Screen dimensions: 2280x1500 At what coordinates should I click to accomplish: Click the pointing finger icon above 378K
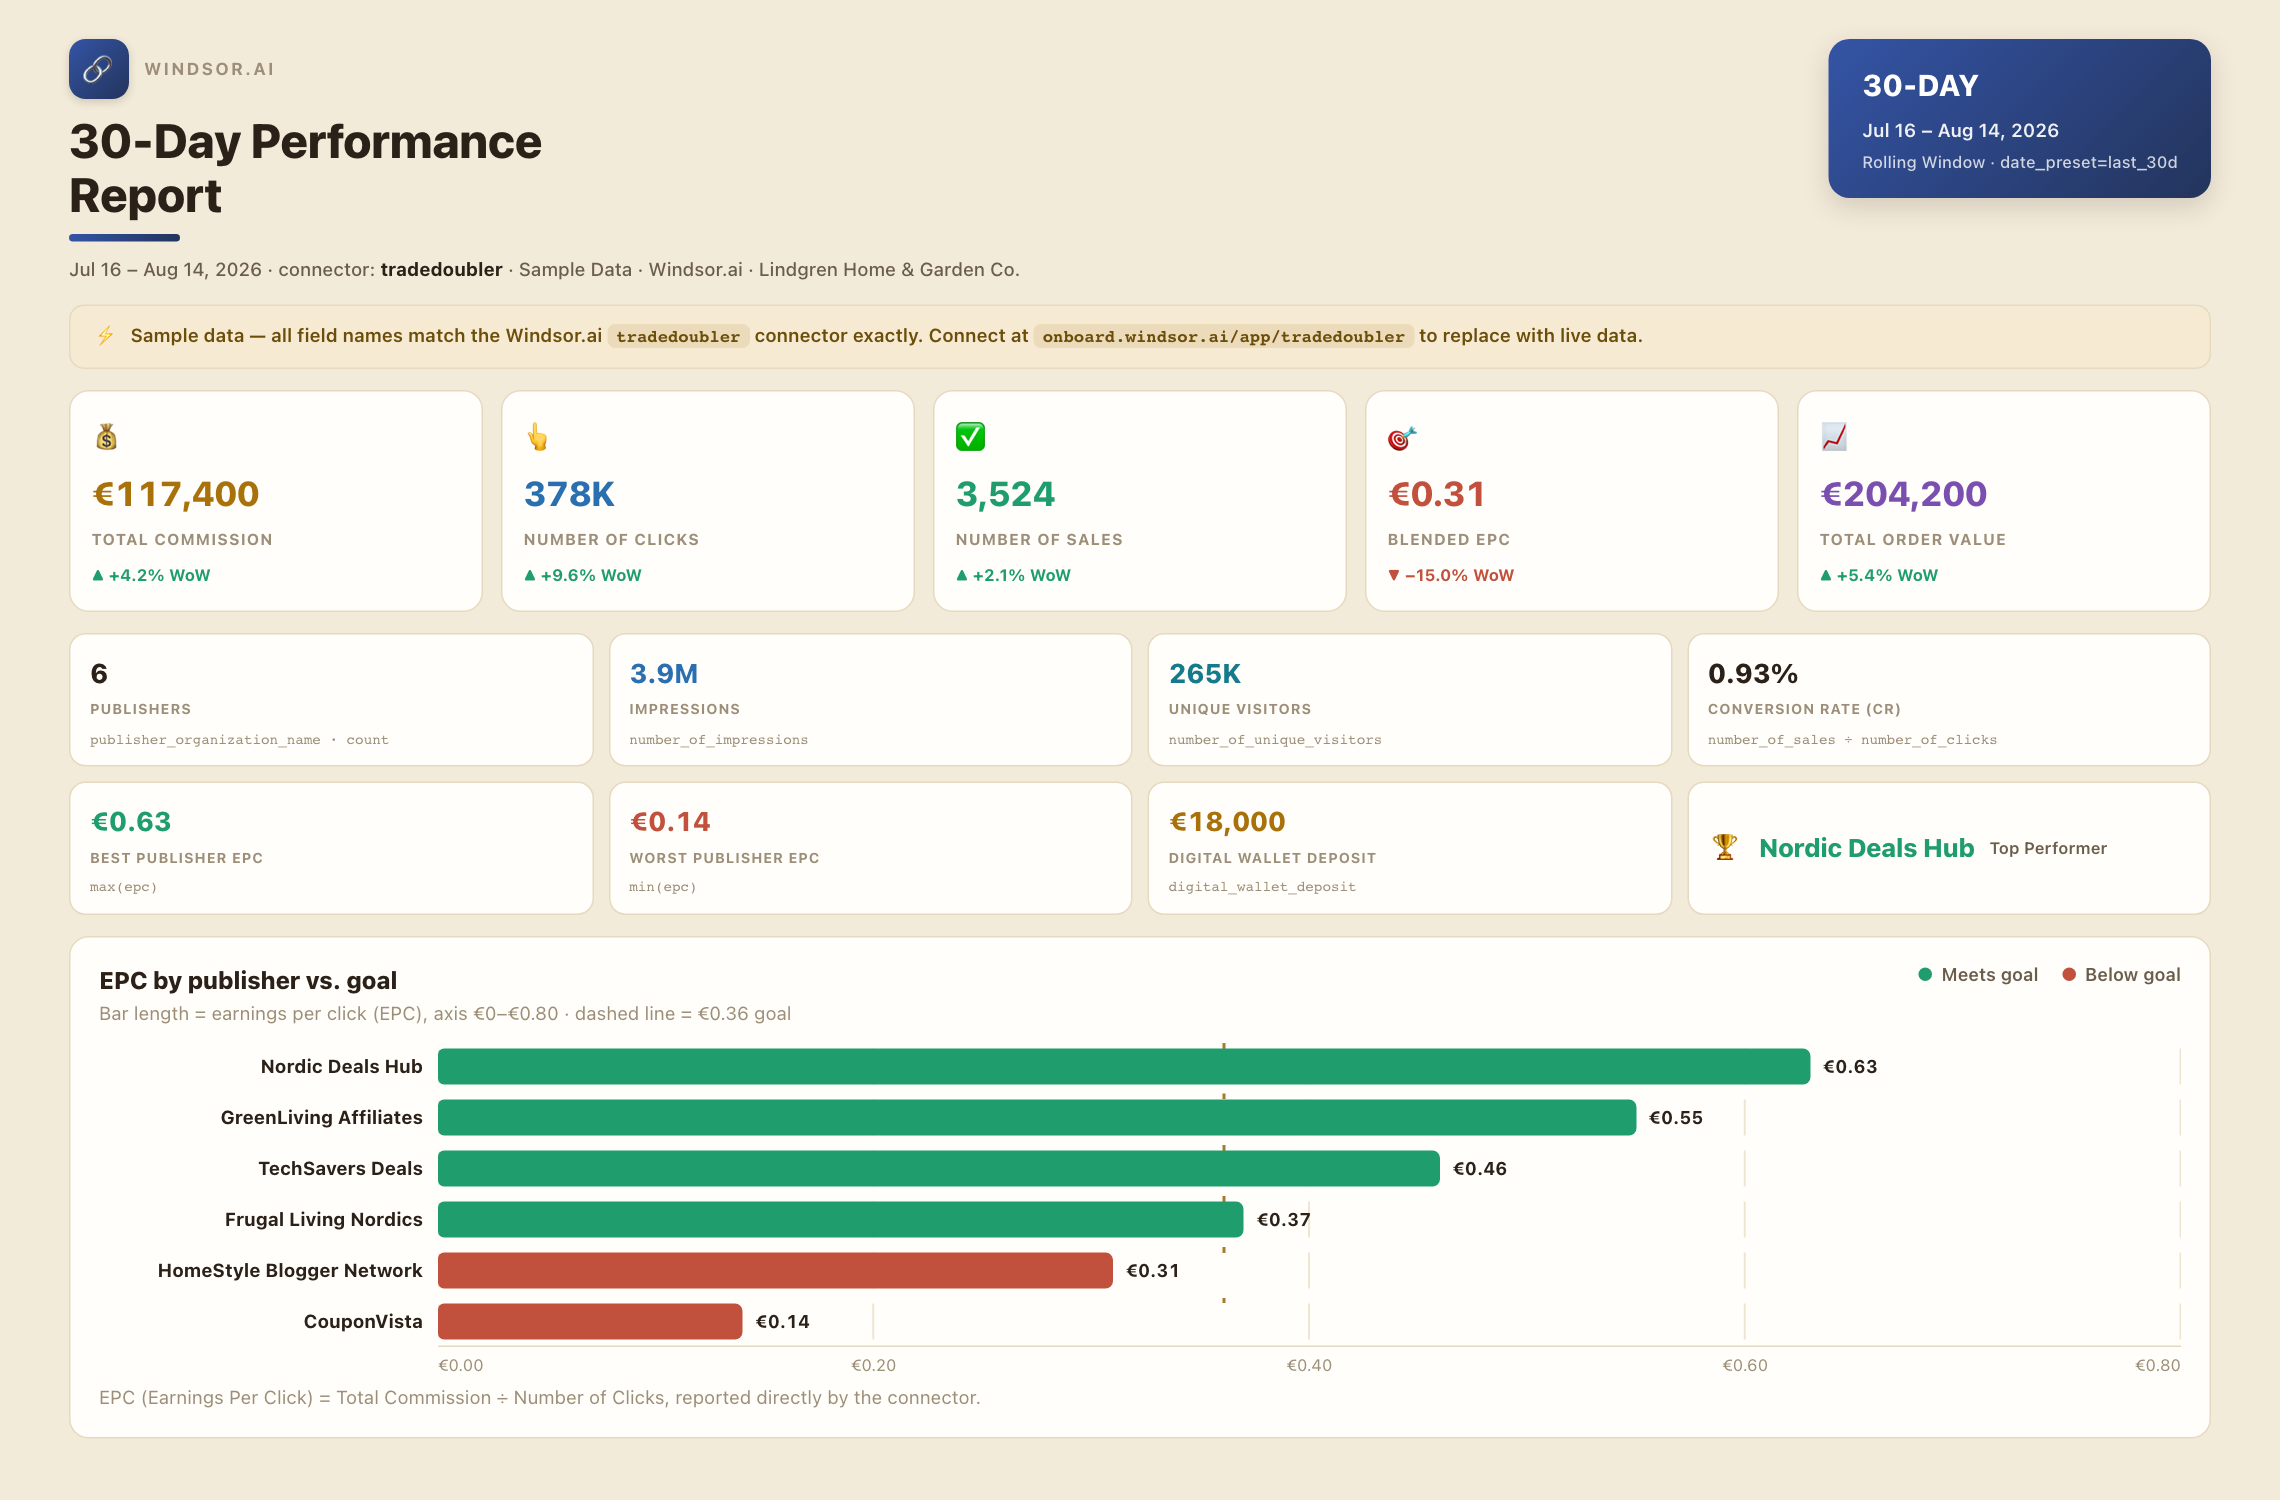(538, 437)
